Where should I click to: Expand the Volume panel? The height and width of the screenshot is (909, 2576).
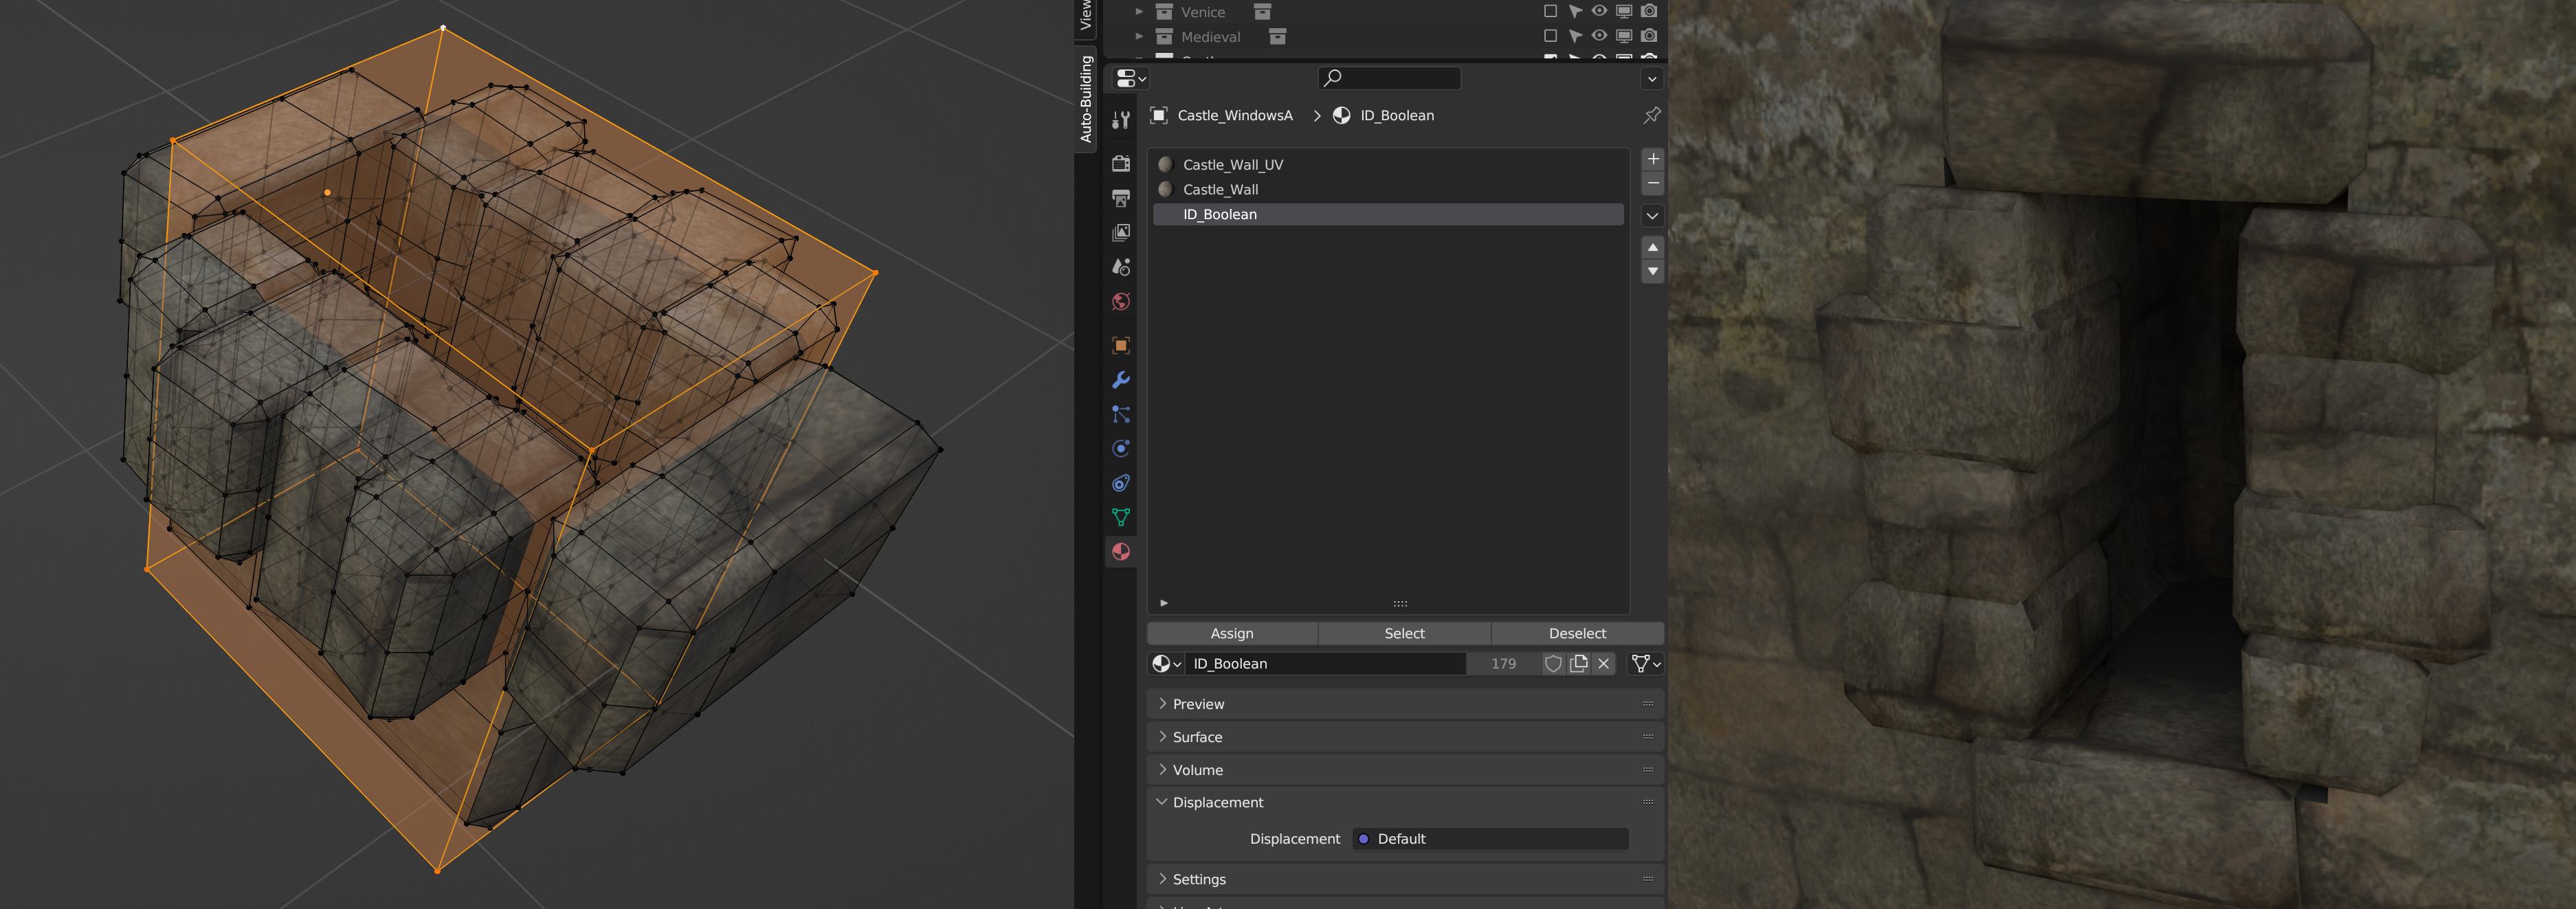point(1405,770)
